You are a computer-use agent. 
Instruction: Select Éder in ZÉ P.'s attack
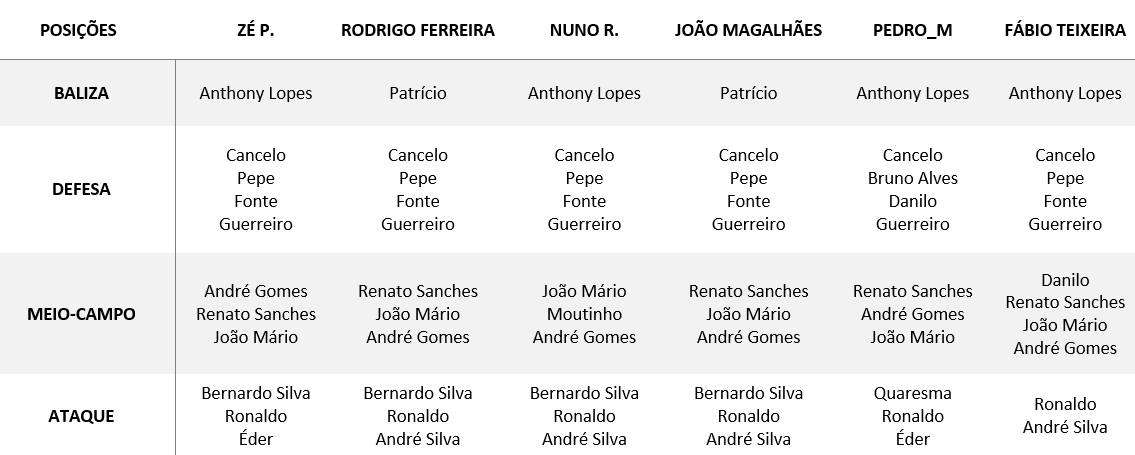256,439
